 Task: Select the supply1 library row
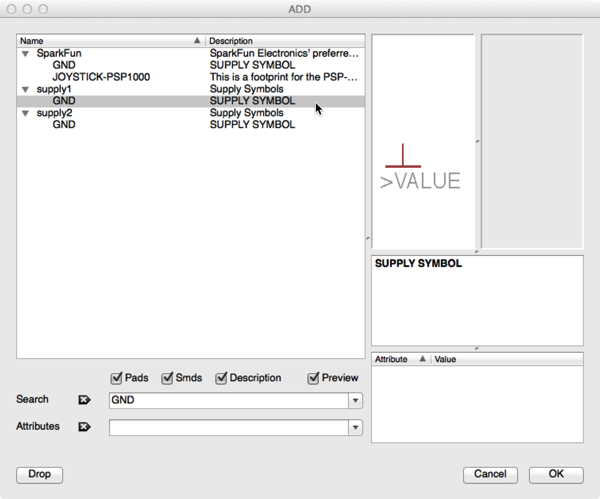[x=191, y=89]
